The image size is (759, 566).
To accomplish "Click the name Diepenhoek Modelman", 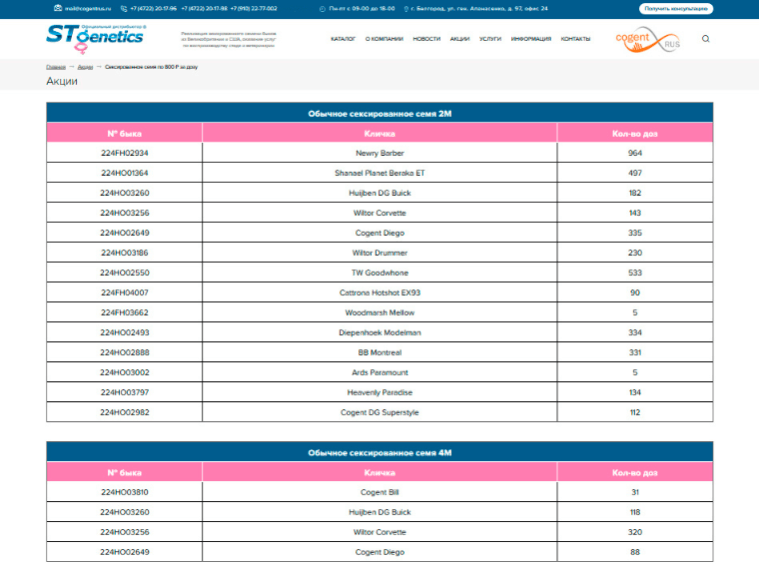I will 380,333.
